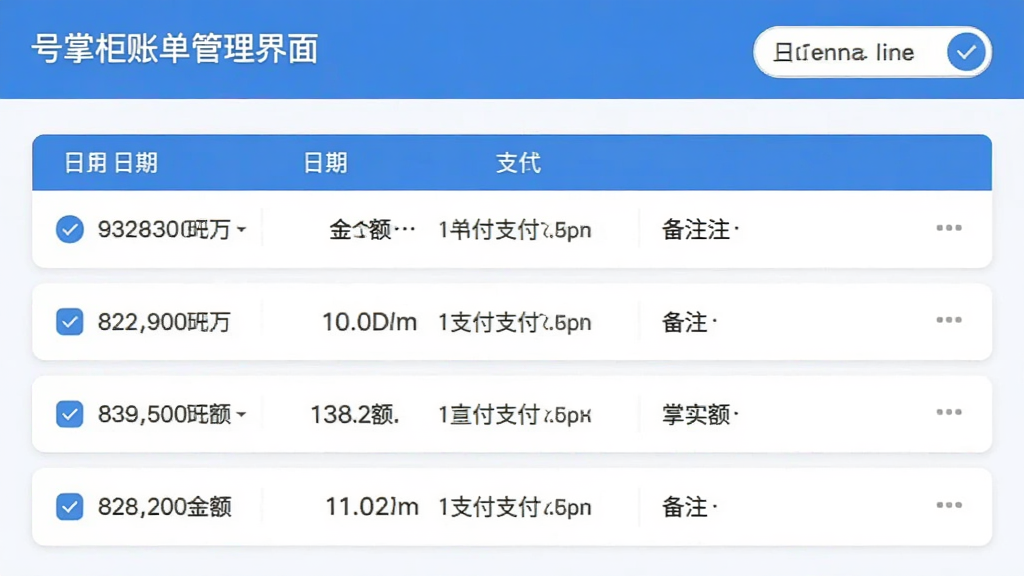Click the 11.02/m value in fourth row
Screen dimensions: 1024x576
coord(372,507)
